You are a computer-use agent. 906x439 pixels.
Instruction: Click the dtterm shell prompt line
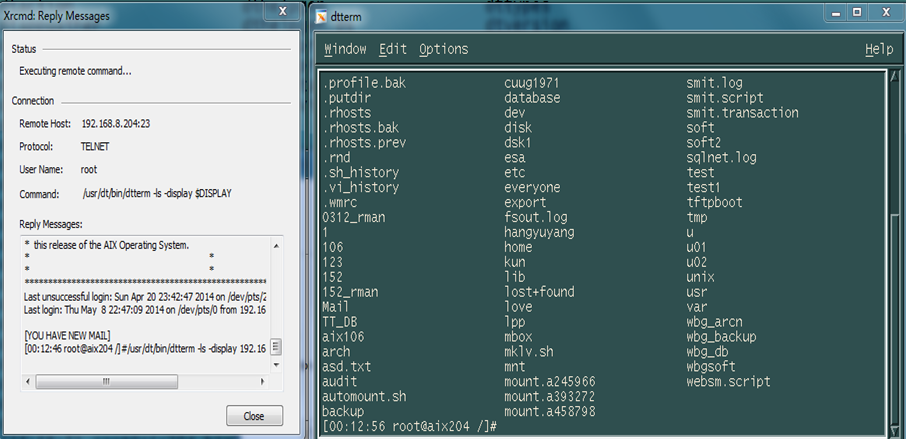[410, 427]
